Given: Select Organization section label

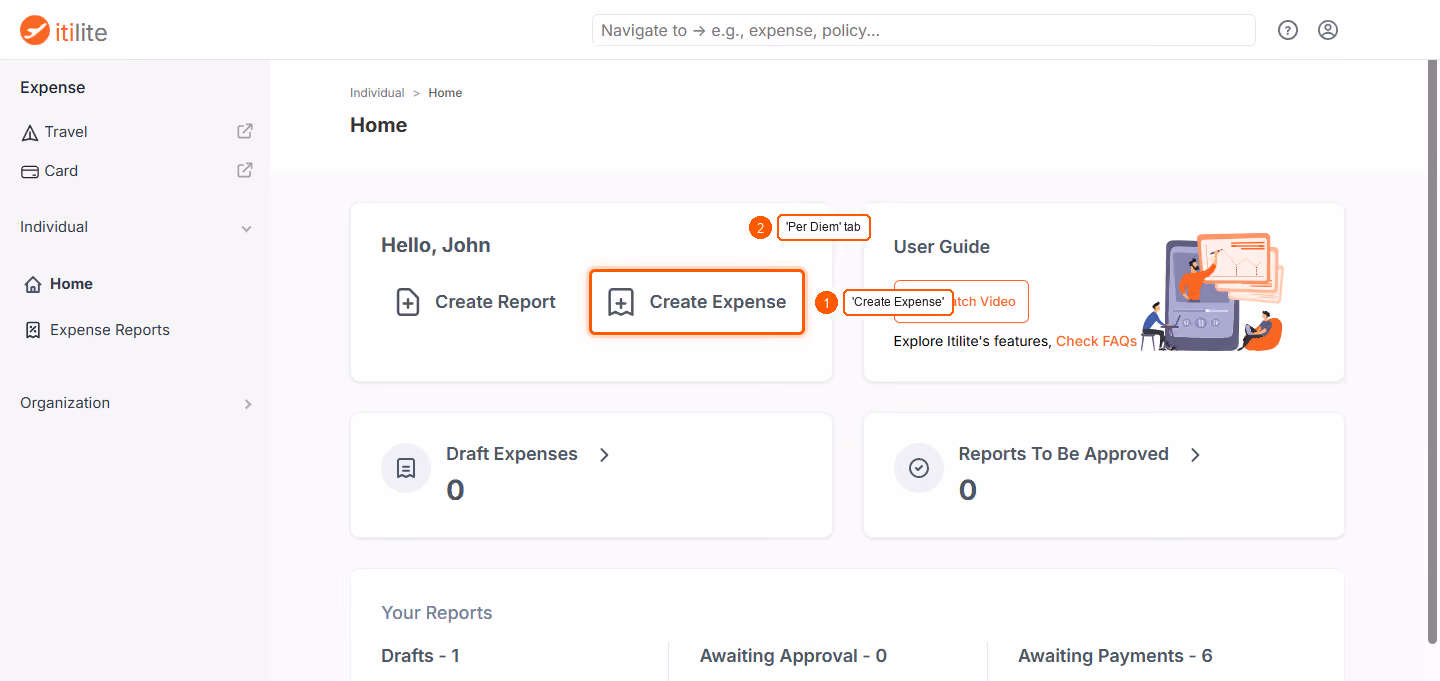Looking at the screenshot, I should (65, 403).
